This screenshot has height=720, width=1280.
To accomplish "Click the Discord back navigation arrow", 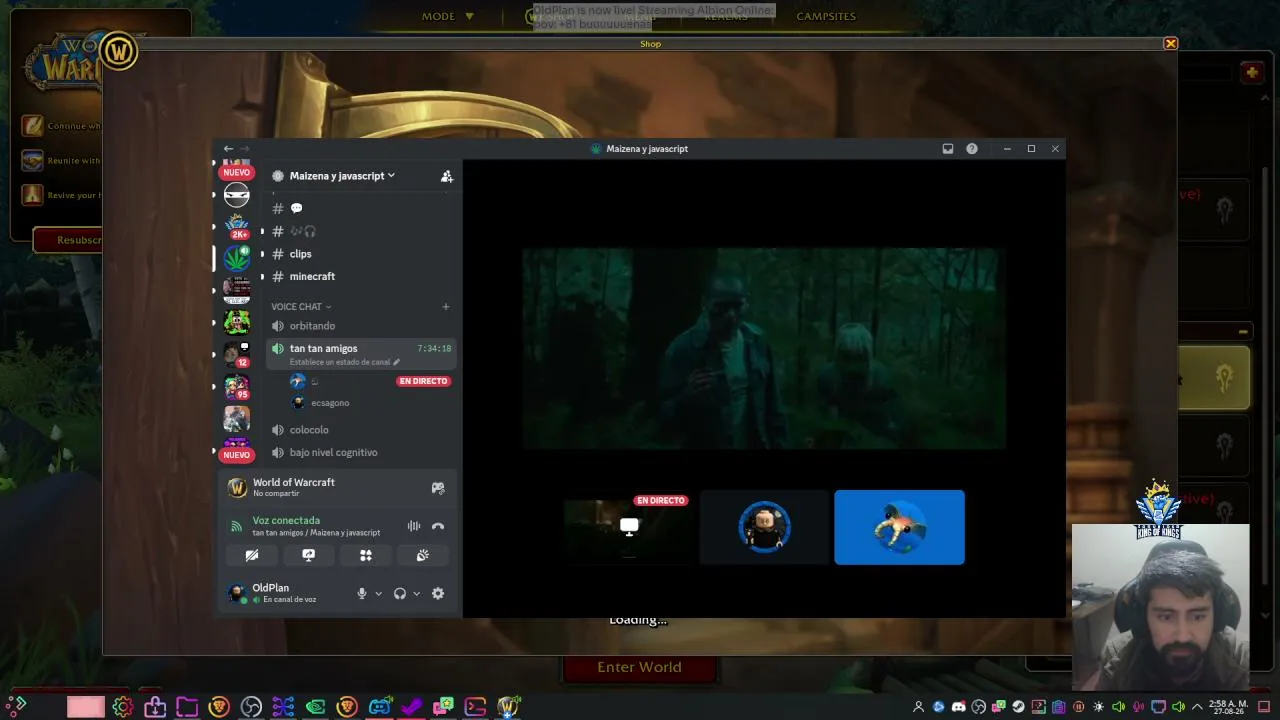I will point(228,149).
